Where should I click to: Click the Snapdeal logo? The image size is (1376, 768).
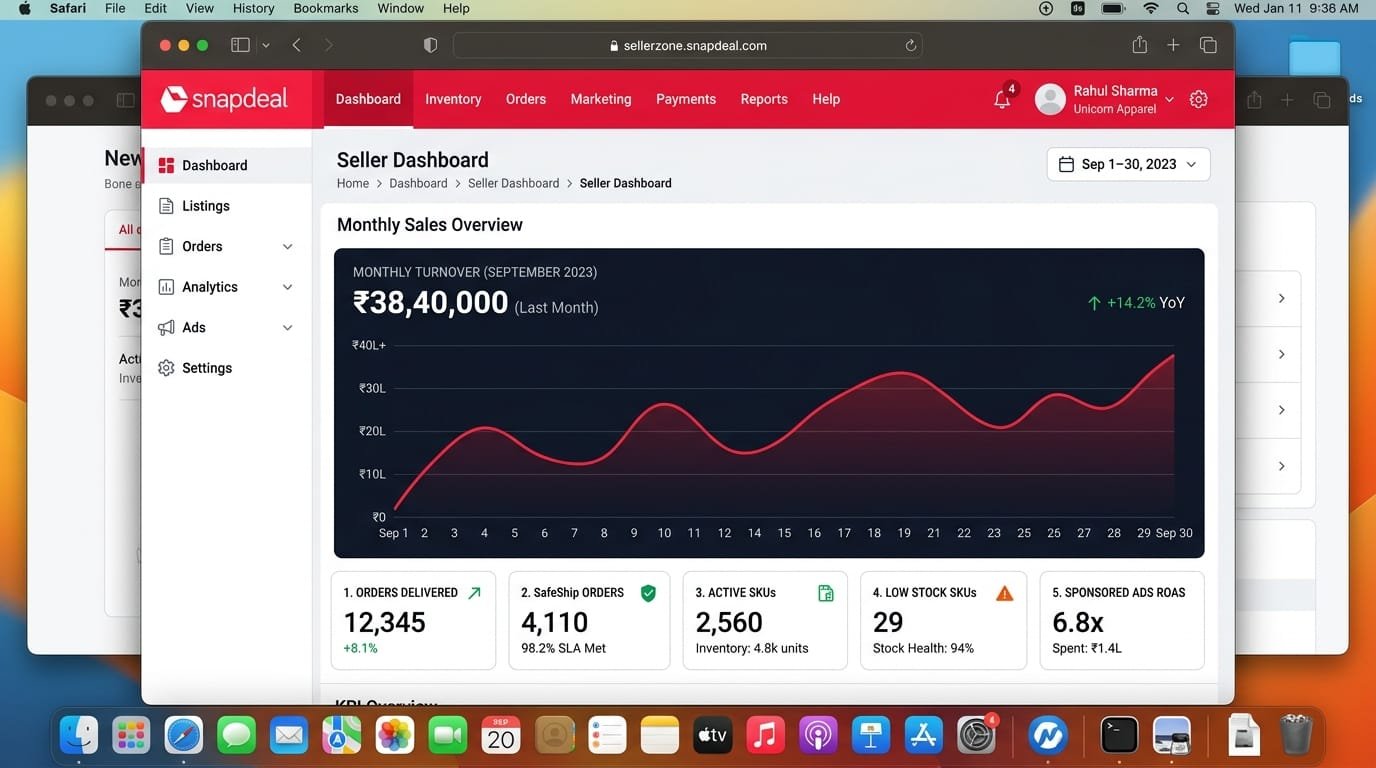(224, 99)
